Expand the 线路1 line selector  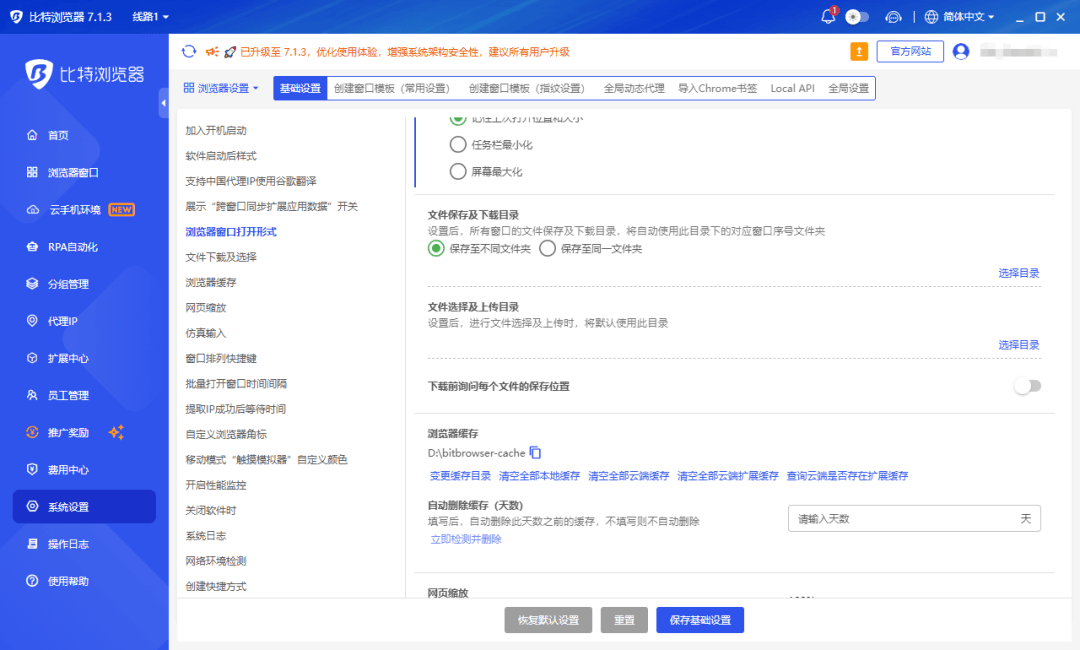(x=150, y=17)
